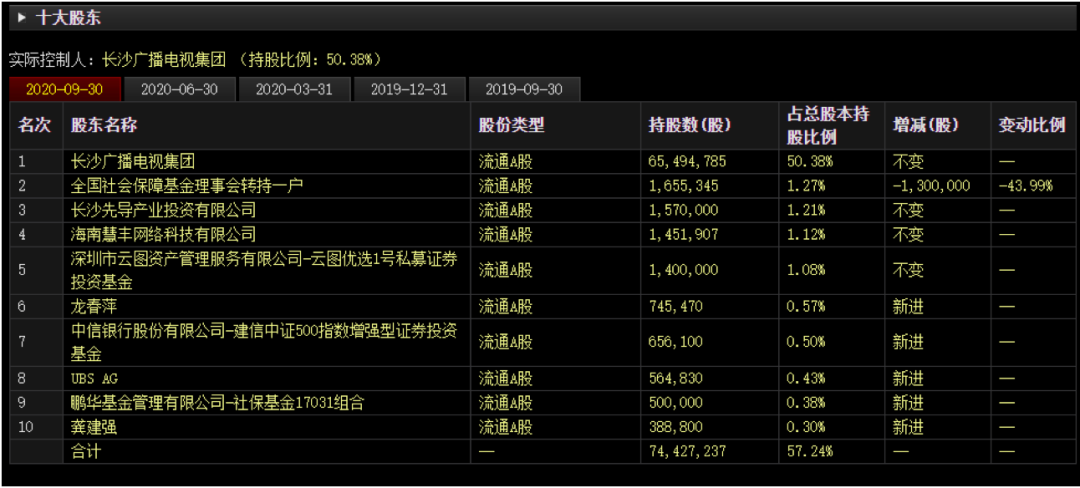Open the 2020-03-31 tab

294,90
